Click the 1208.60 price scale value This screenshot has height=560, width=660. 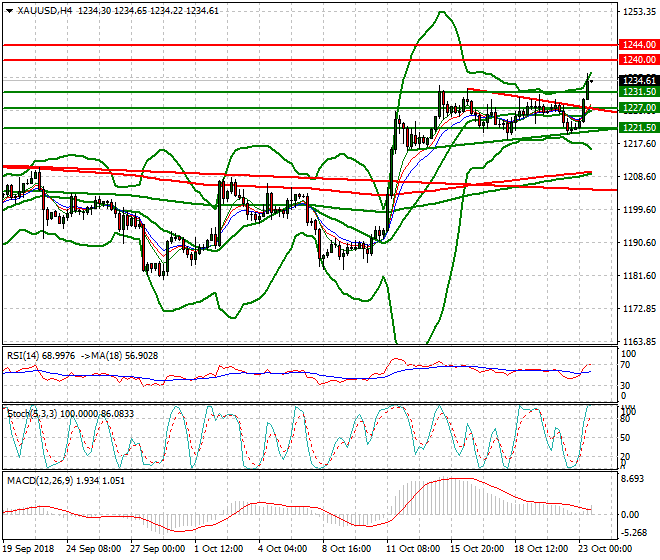(x=639, y=177)
